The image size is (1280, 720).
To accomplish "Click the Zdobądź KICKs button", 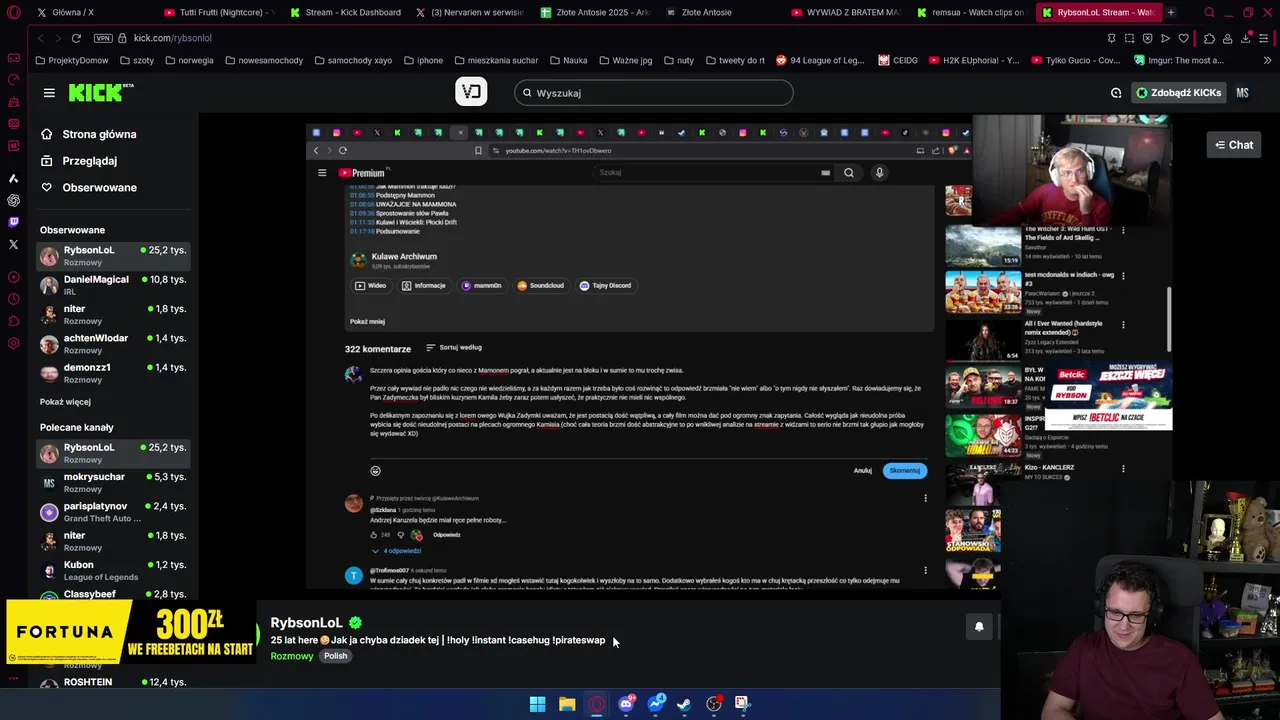I will click(1178, 93).
